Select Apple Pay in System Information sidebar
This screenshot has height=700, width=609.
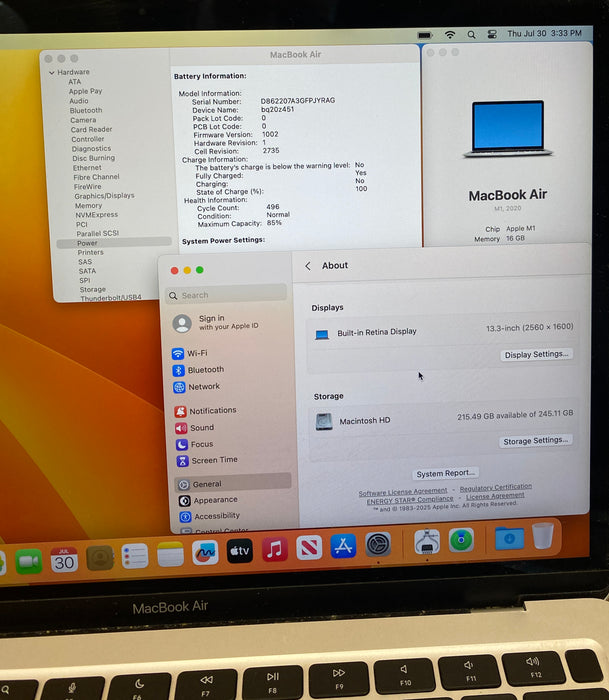85,91
